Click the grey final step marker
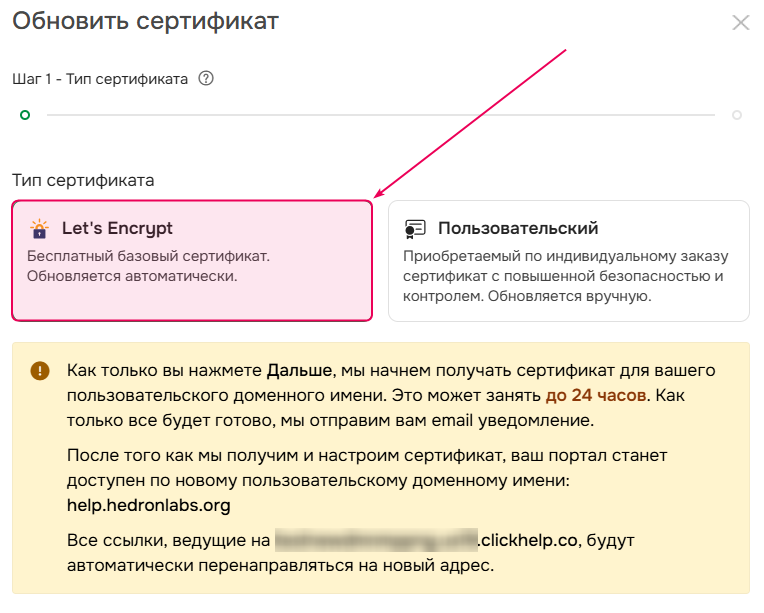 [x=737, y=115]
